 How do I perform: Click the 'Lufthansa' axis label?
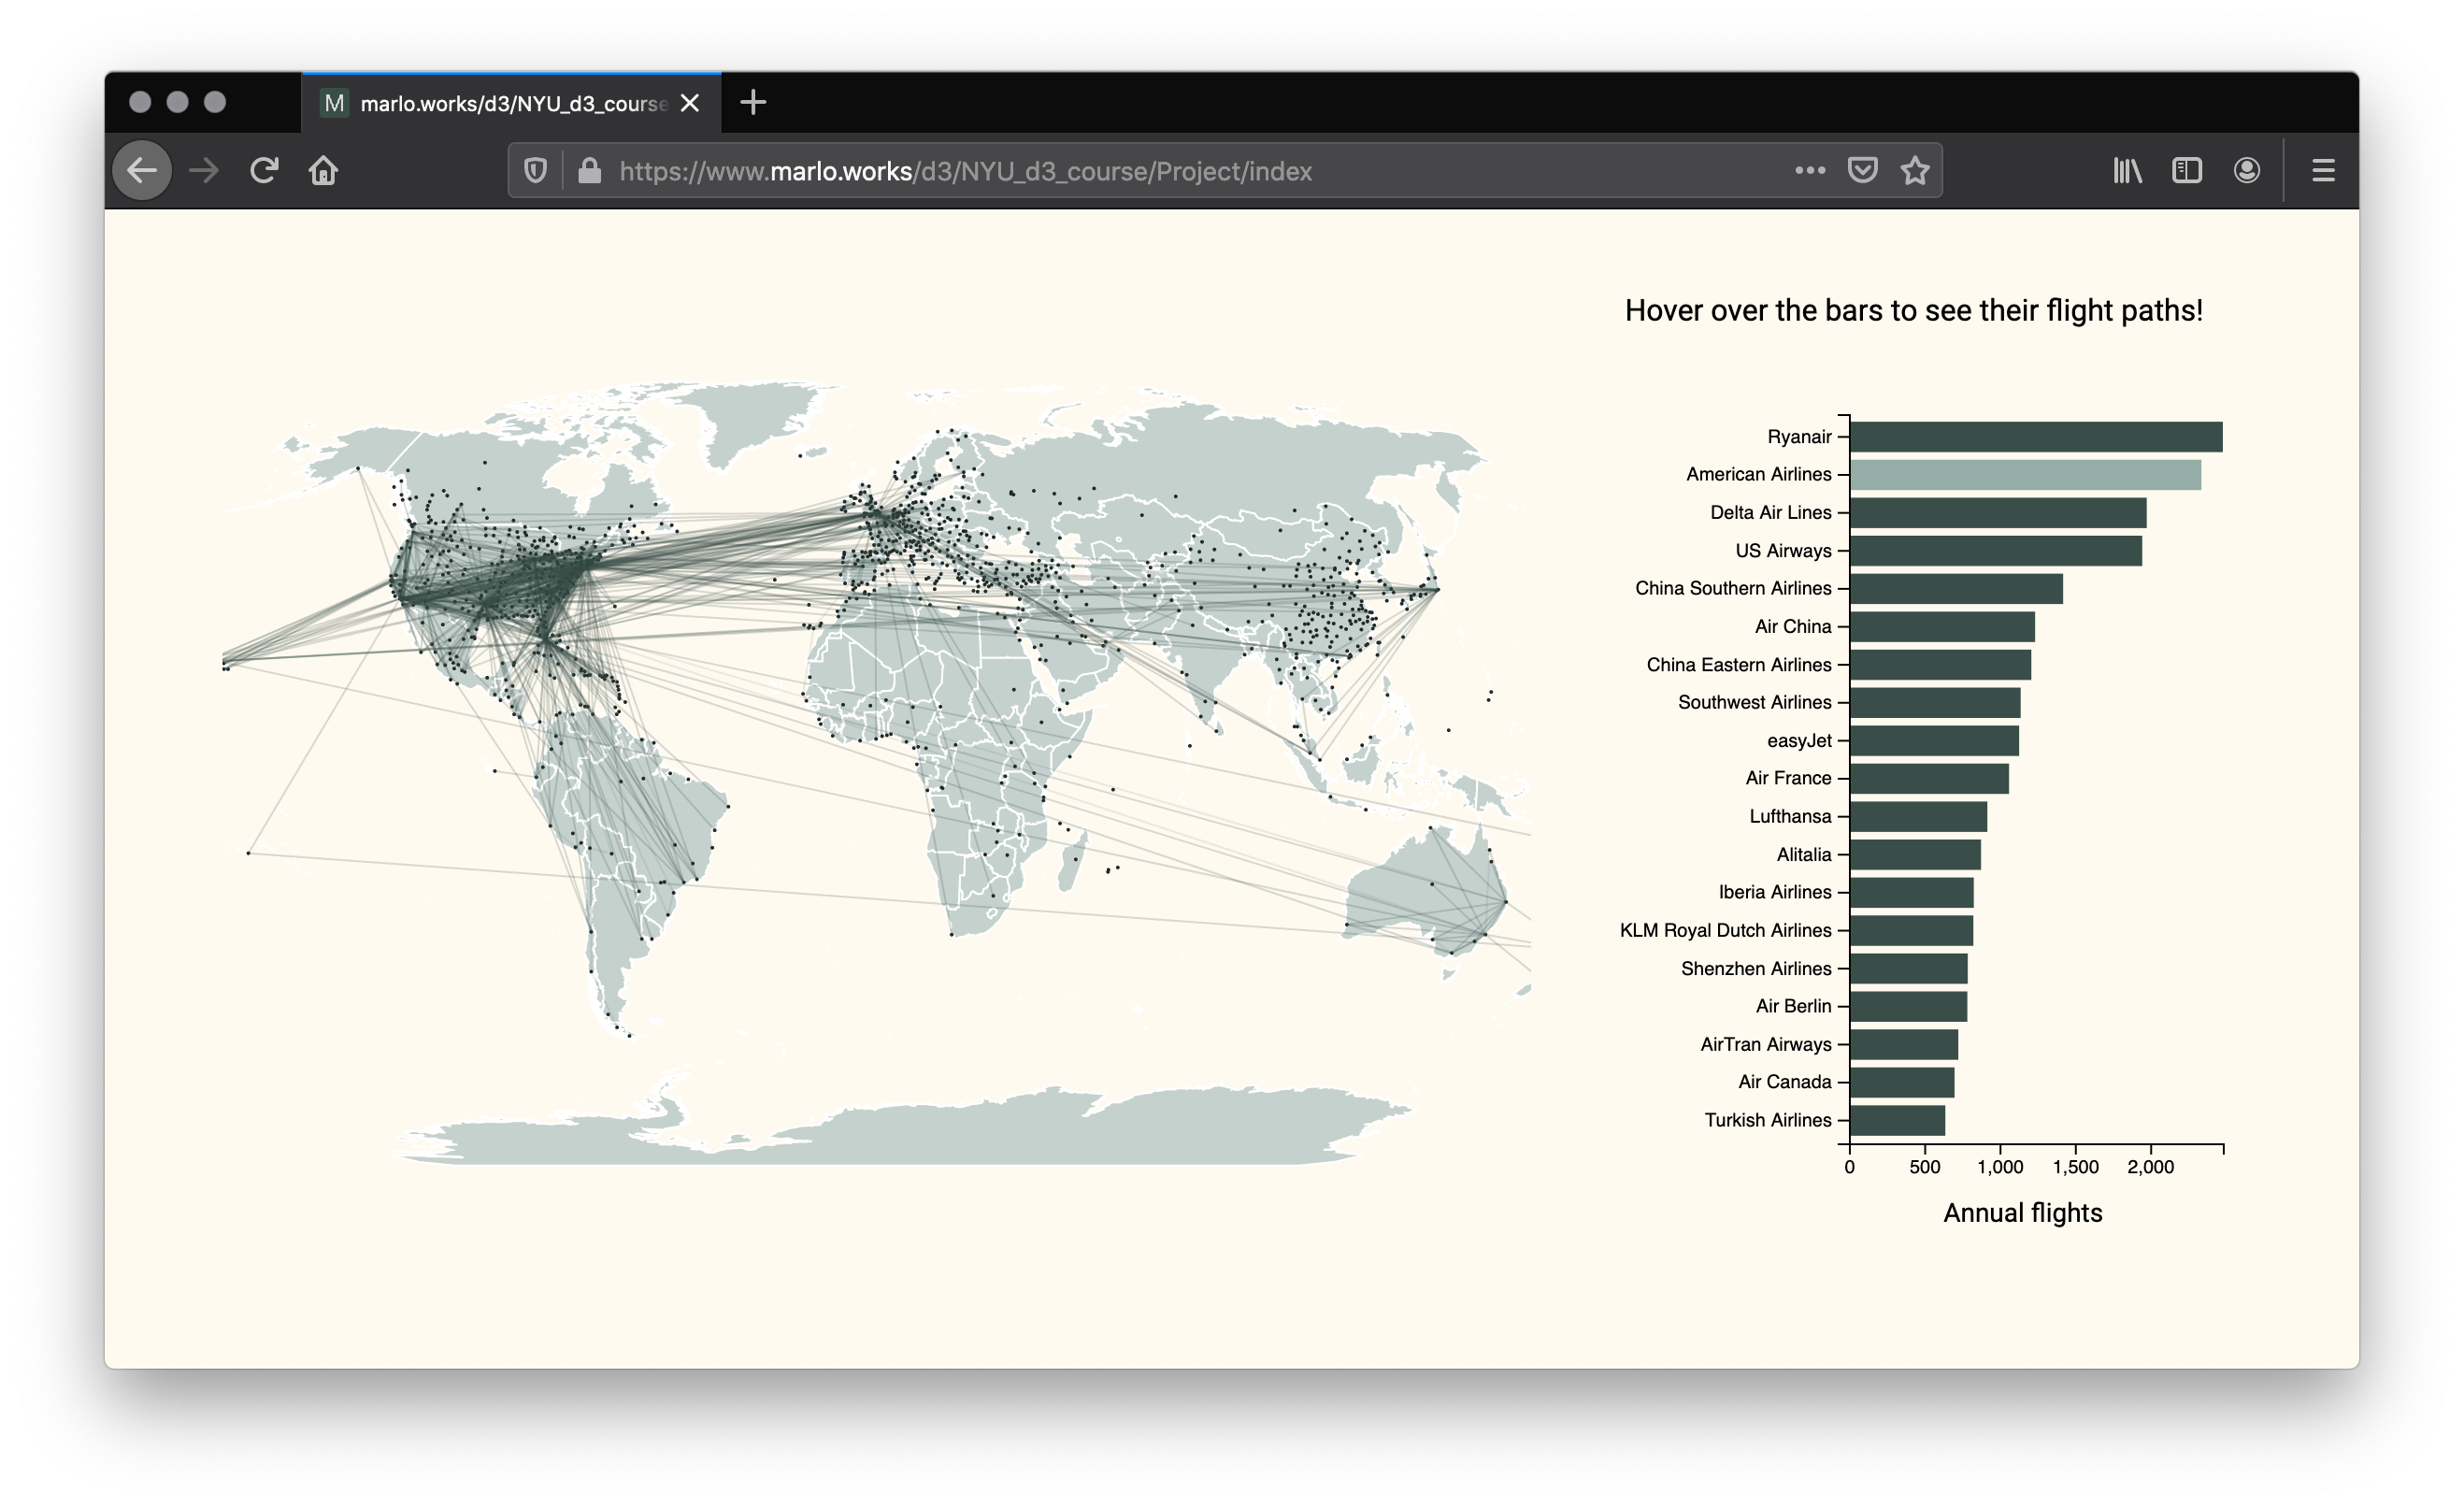click(1790, 817)
